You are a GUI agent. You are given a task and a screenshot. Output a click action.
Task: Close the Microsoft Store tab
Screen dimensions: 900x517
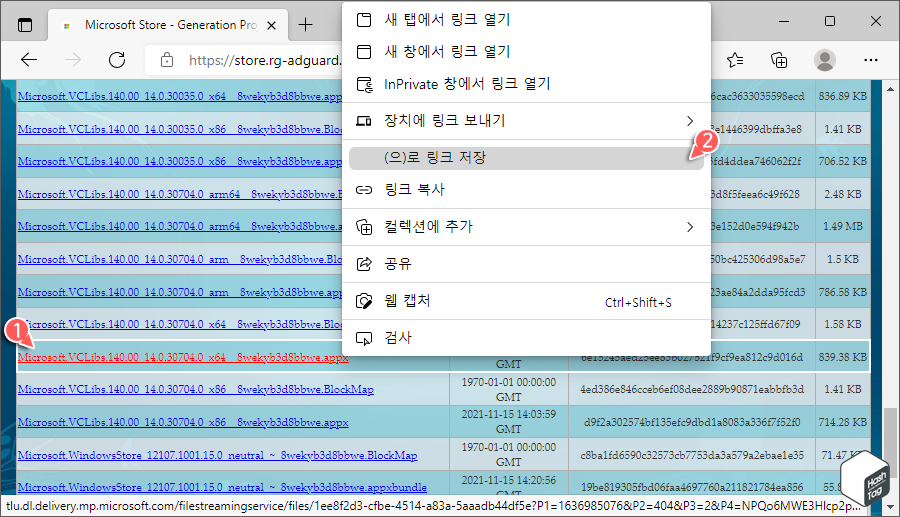click(271, 25)
